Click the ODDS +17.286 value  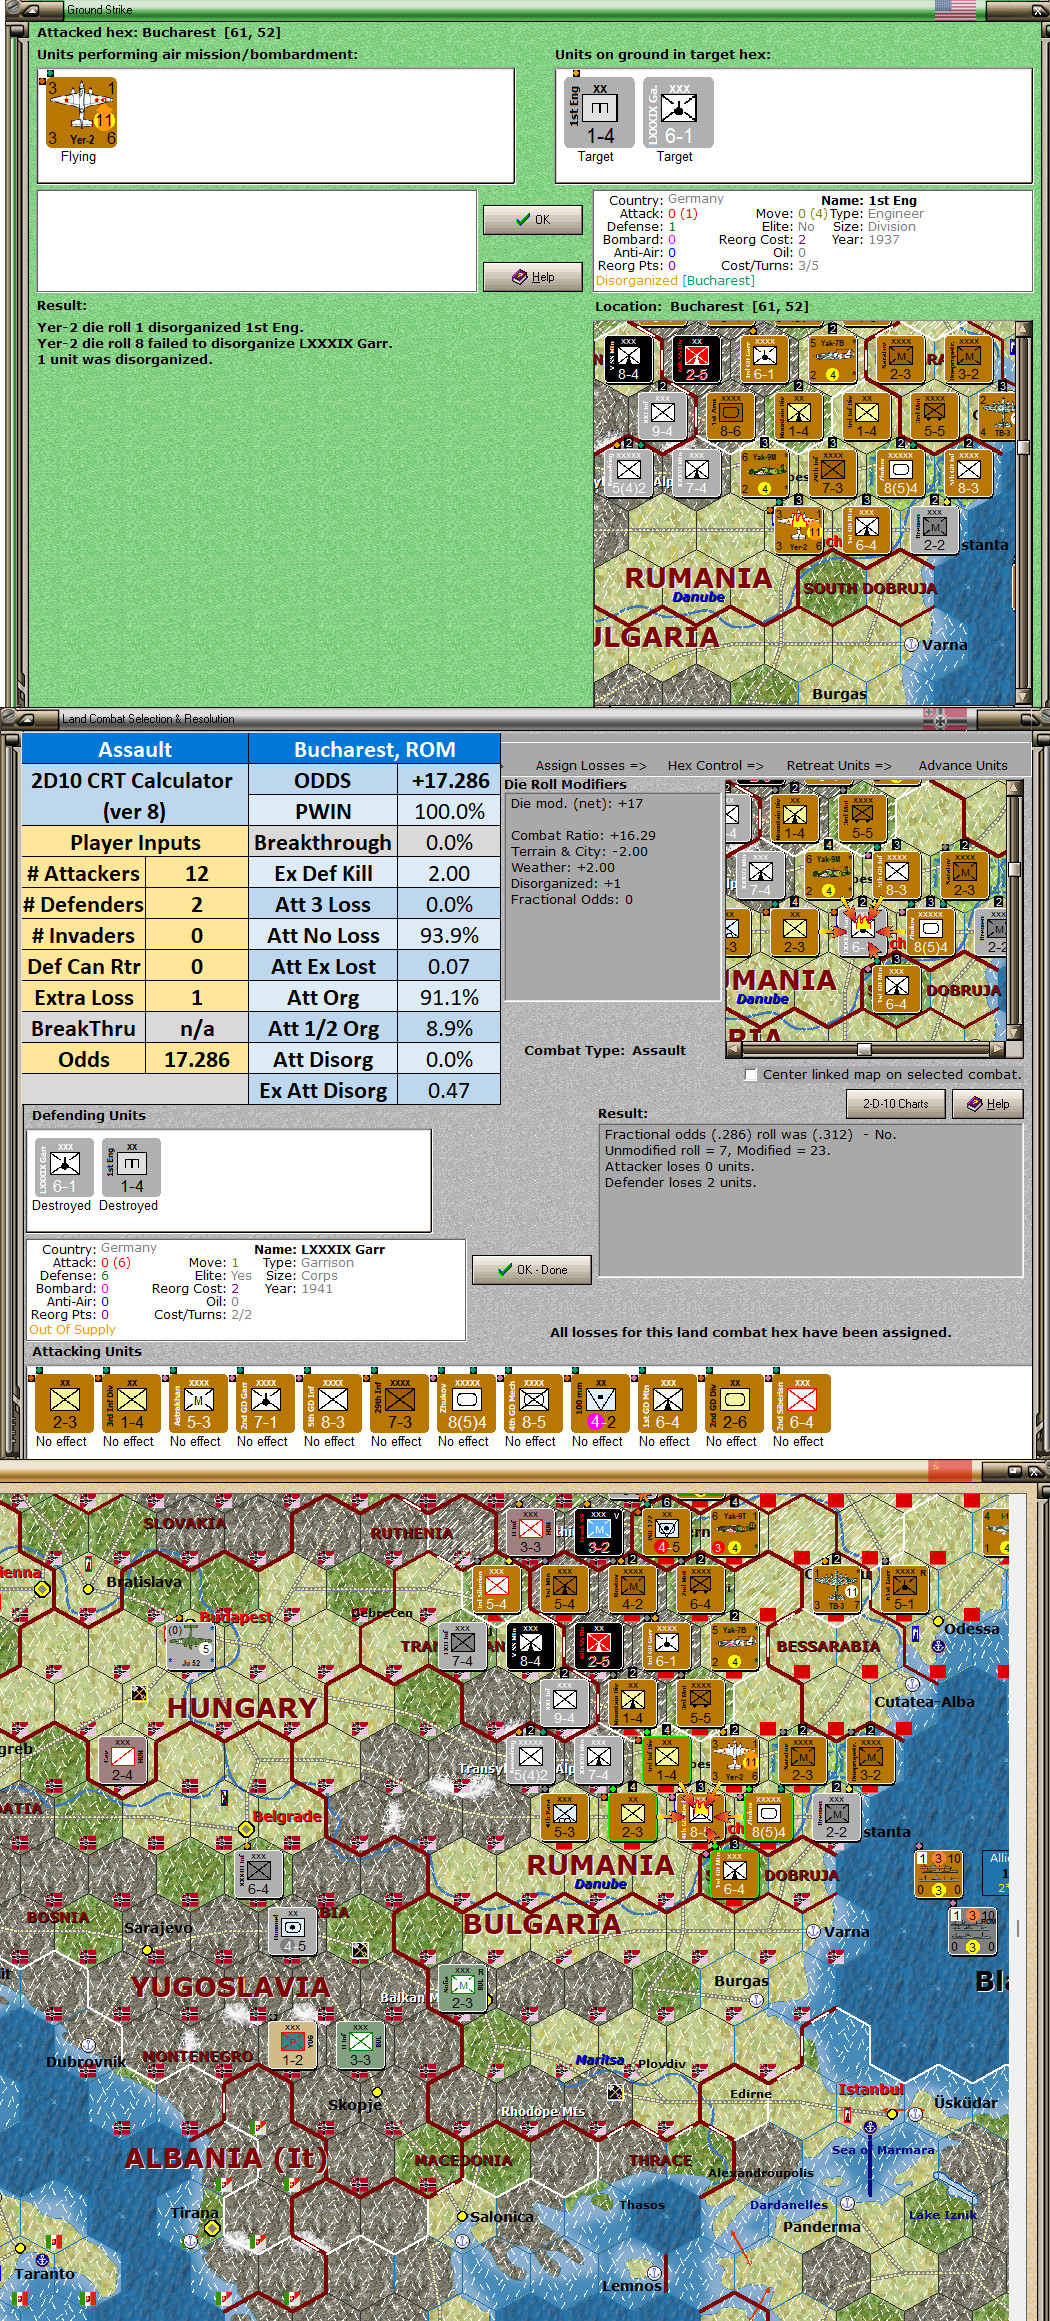coord(449,780)
